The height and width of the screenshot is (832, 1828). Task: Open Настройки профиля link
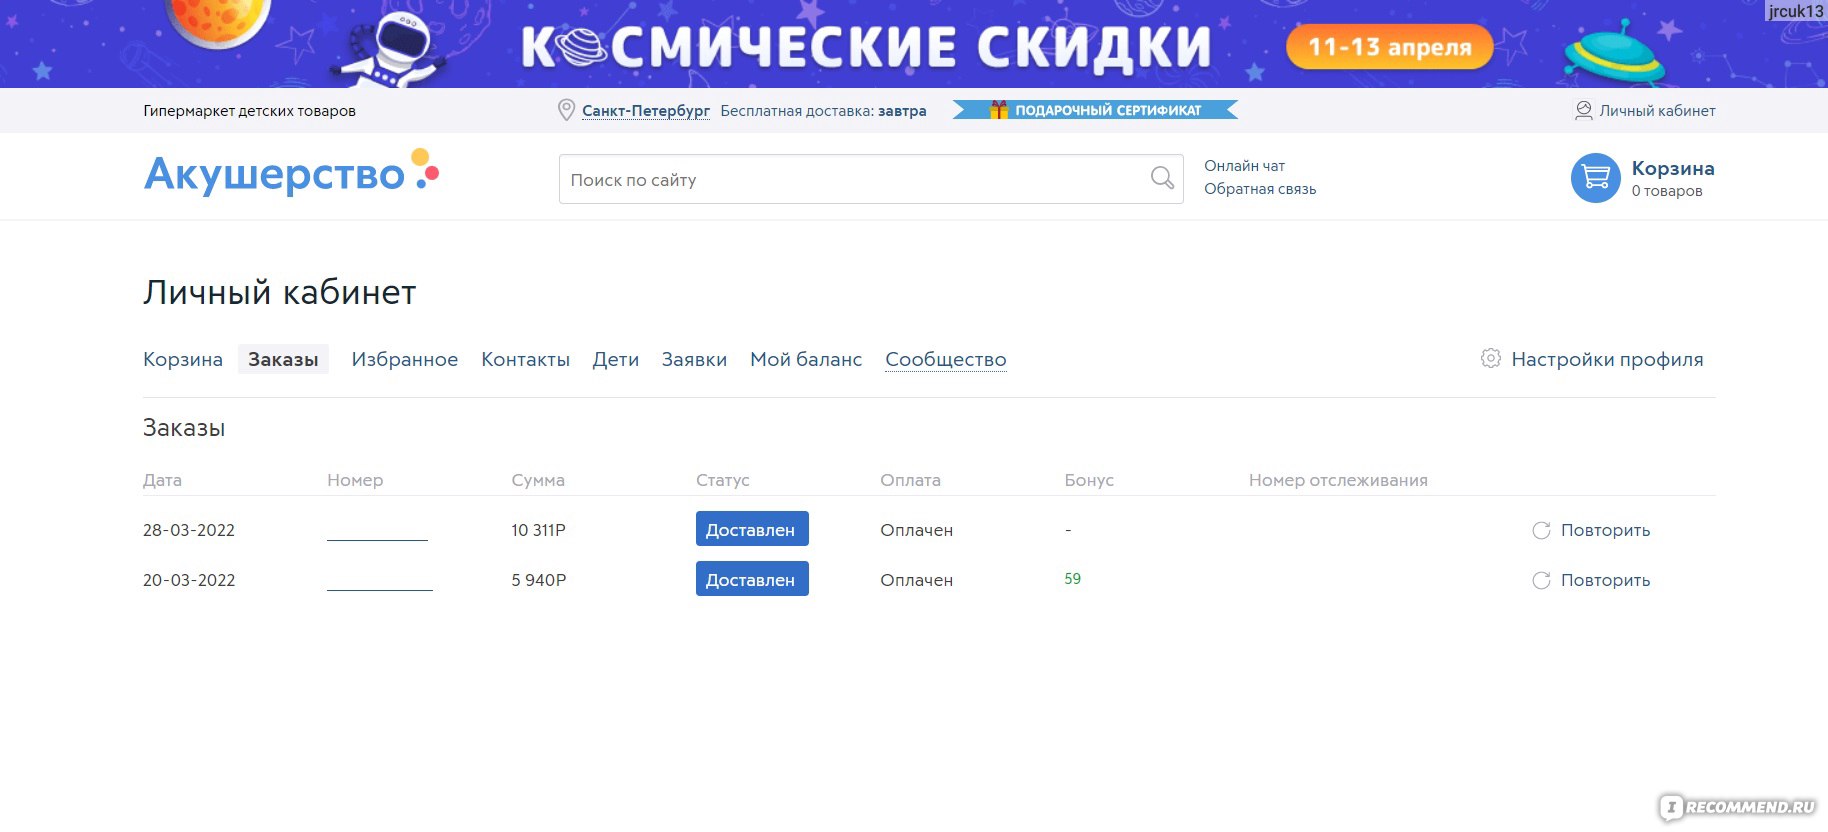point(1607,359)
